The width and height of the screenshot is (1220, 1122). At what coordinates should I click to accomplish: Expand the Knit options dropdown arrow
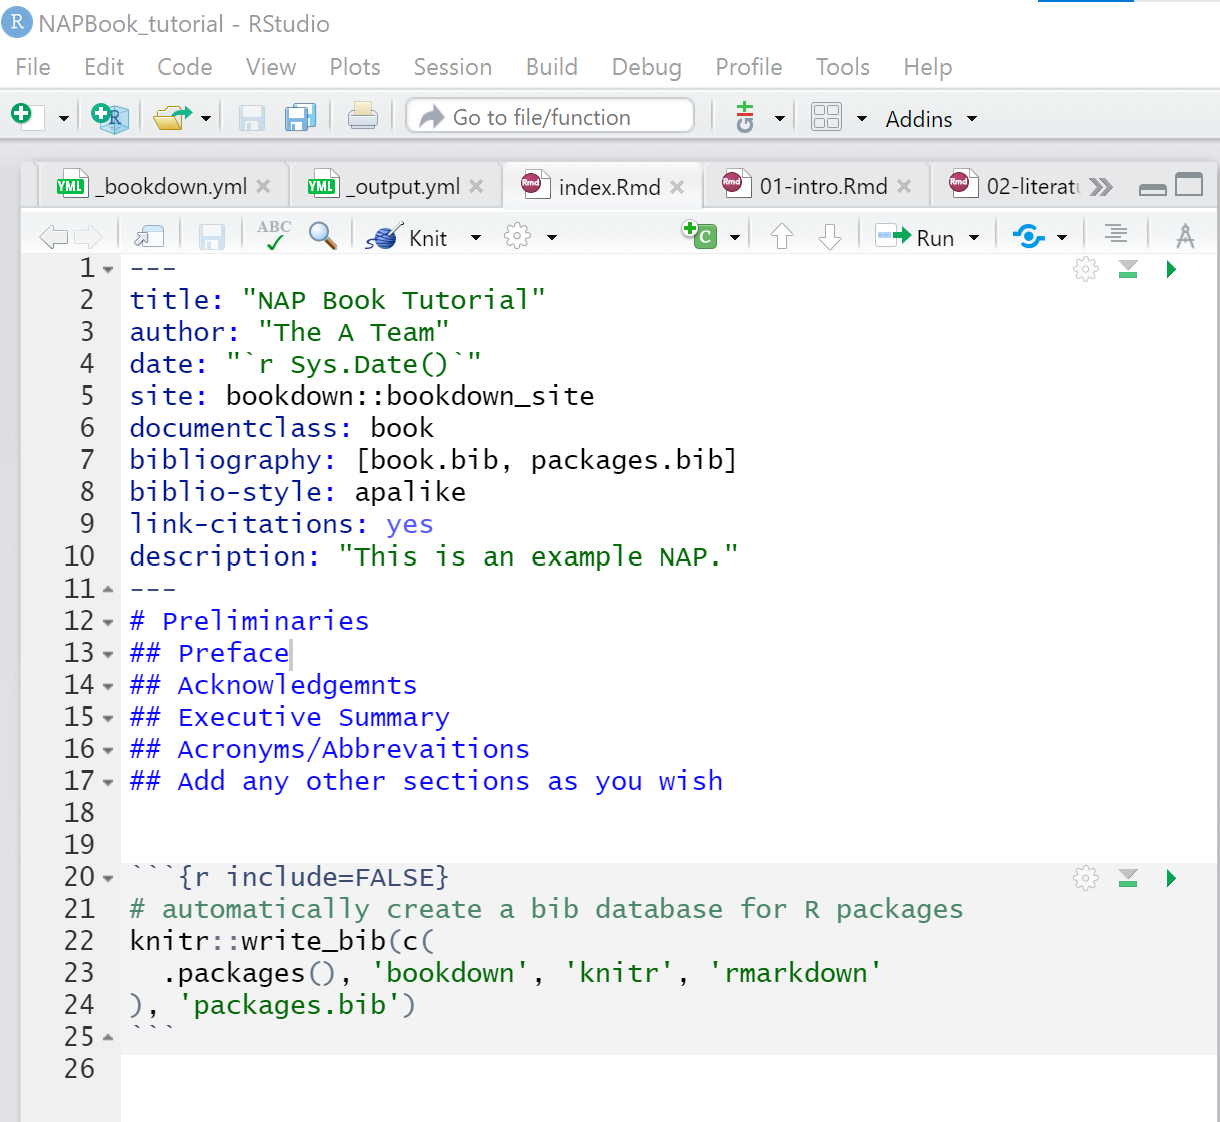pyautogui.click(x=476, y=238)
